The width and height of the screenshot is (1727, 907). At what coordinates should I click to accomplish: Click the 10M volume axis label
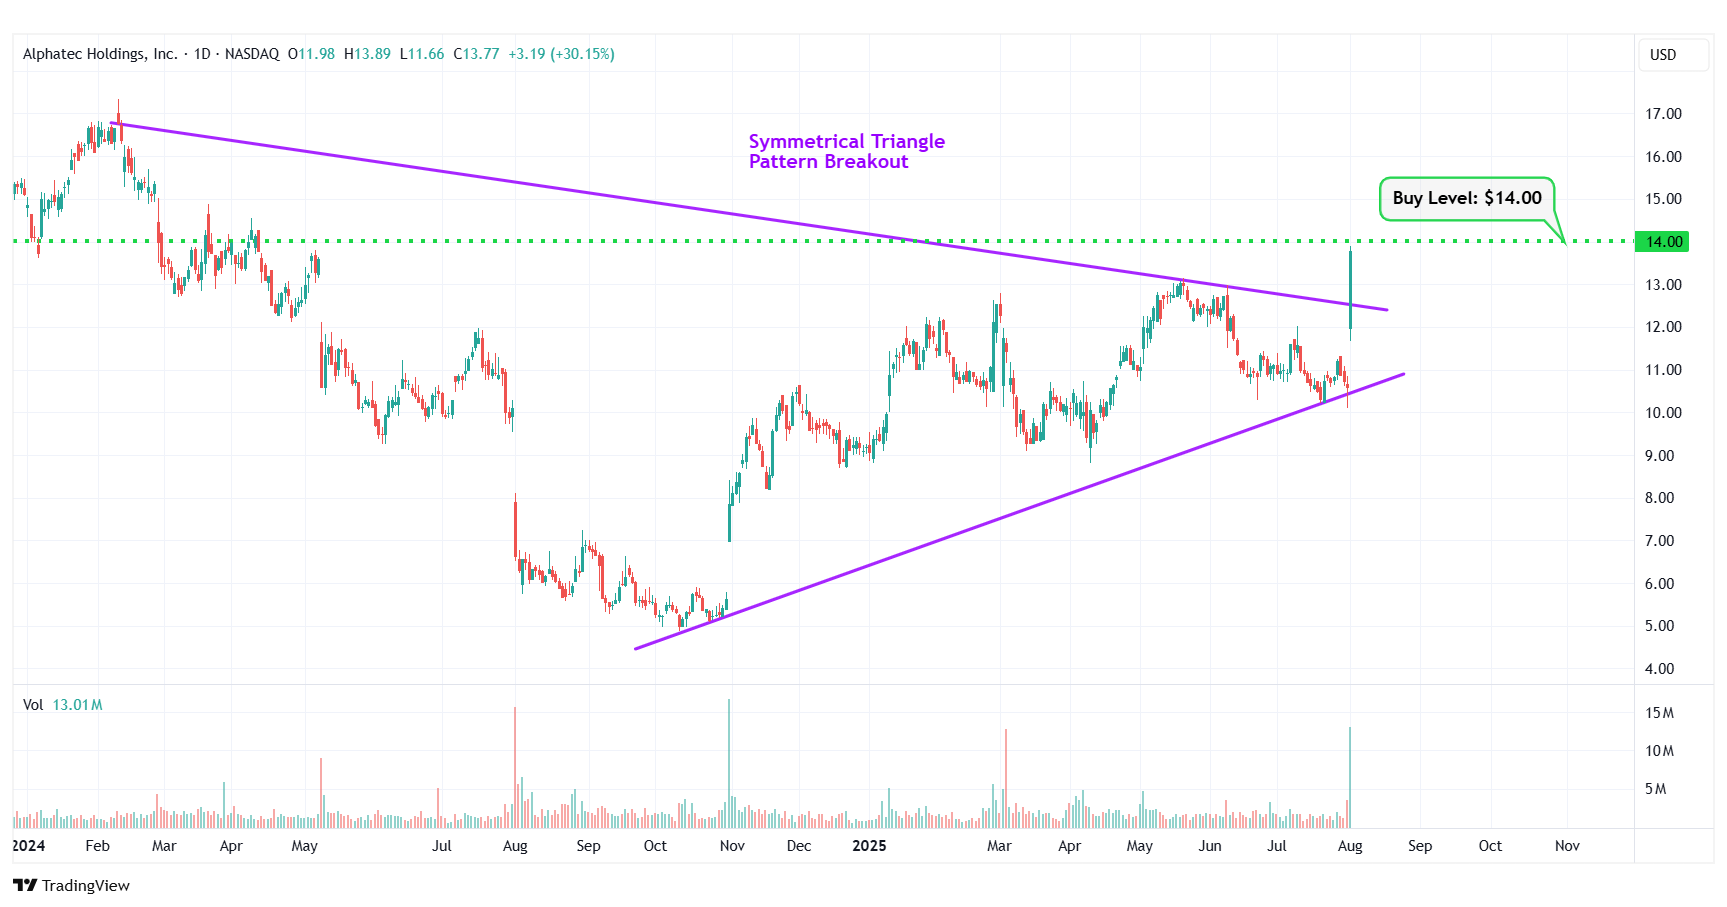coord(1660,751)
